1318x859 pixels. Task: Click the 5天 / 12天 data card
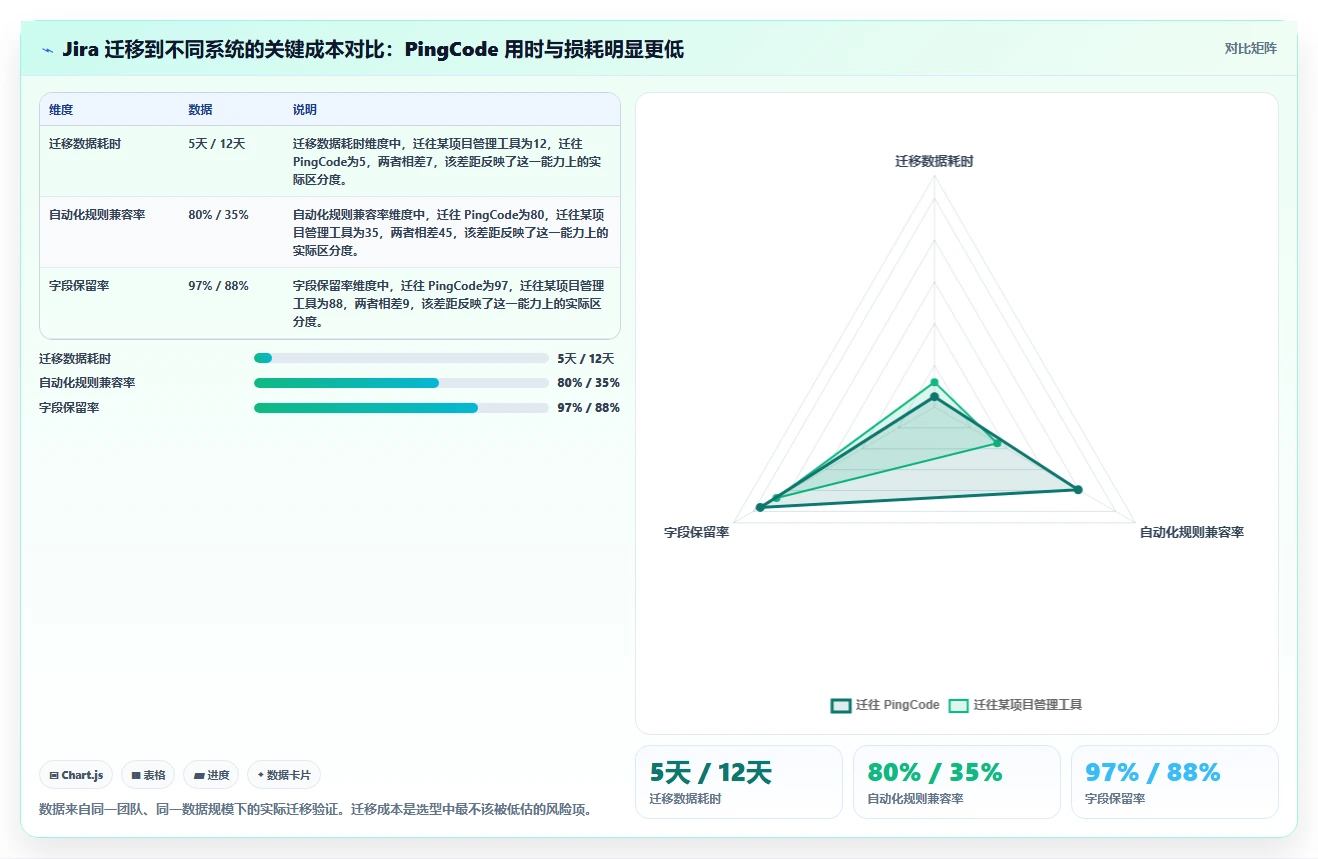coord(739,782)
